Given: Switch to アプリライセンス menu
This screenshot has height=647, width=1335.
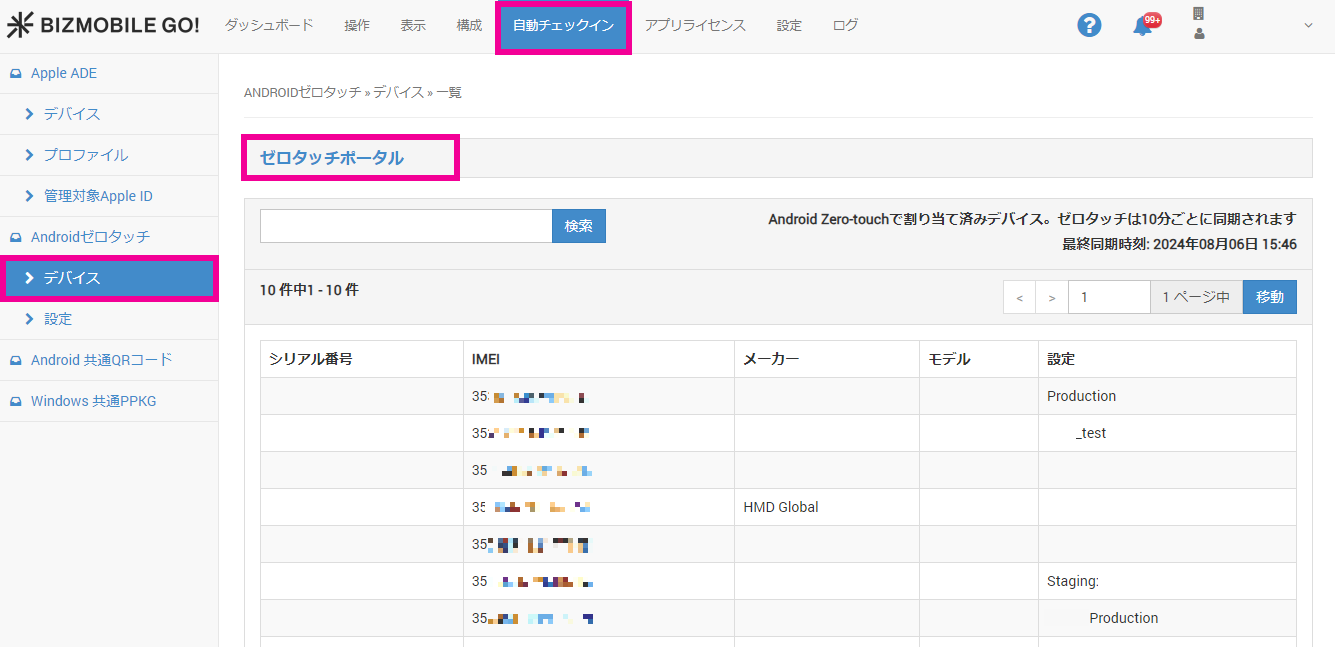Looking at the screenshot, I should (x=695, y=26).
